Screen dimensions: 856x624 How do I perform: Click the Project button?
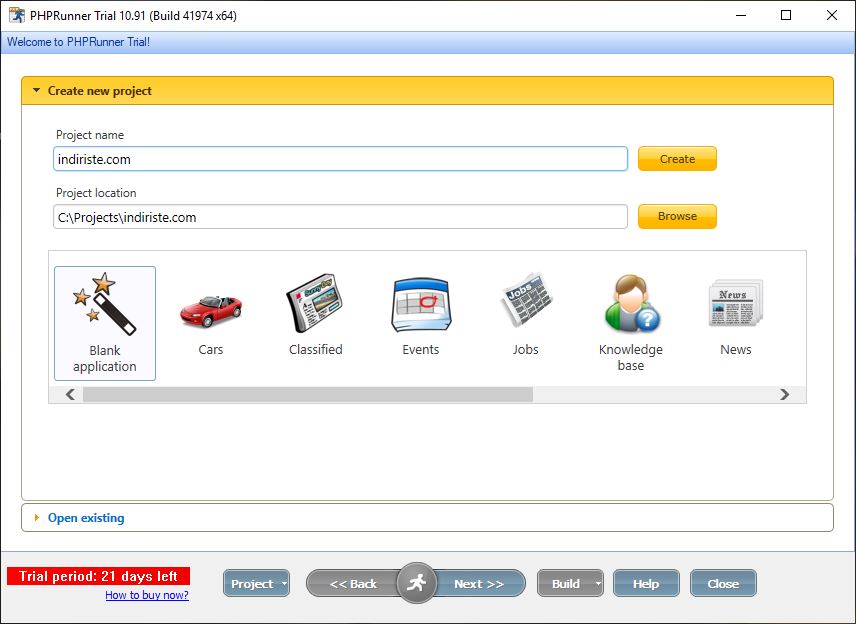pos(252,584)
